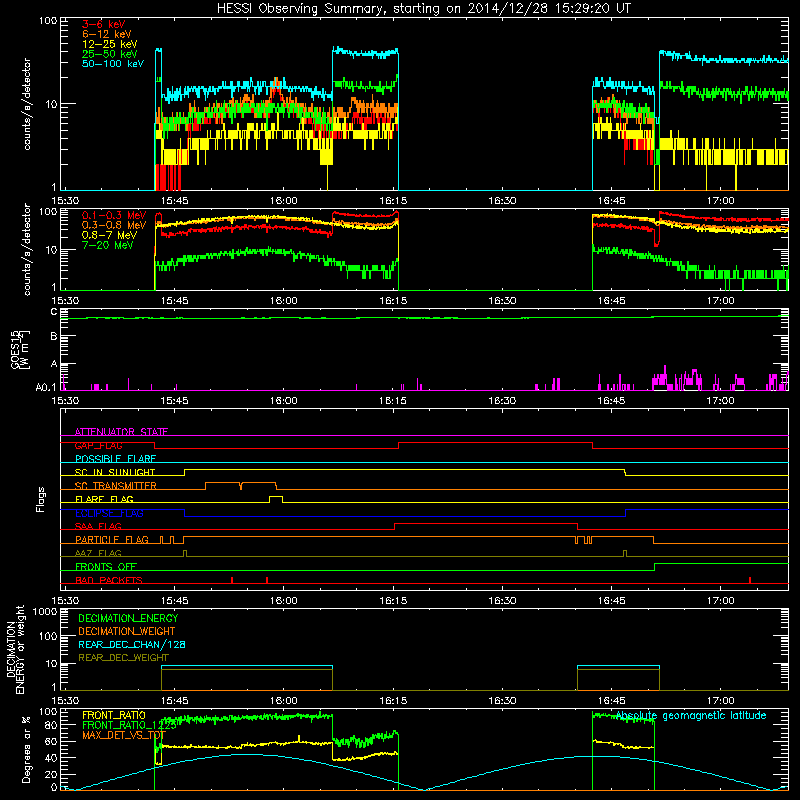The image size is (800, 800).
Task: Click the FLARE_FLAG raised pulse near 16:00
Action: pyautogui.click(x=276, y=498)
